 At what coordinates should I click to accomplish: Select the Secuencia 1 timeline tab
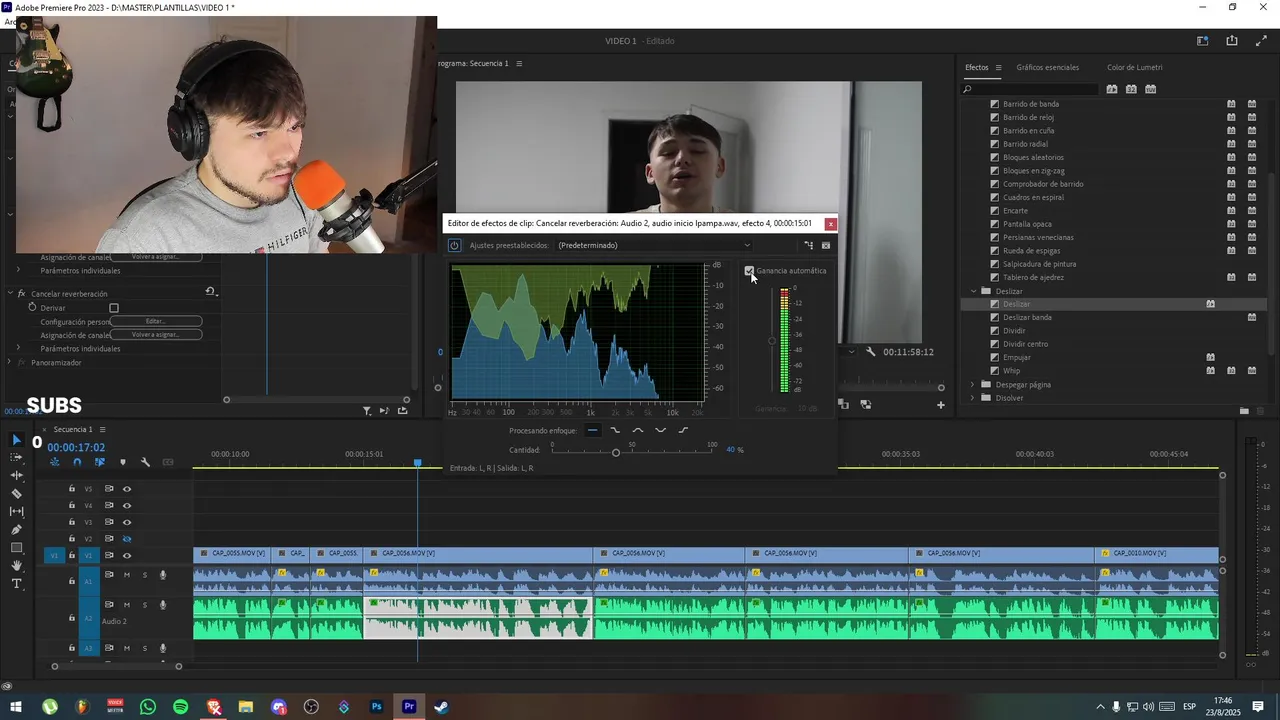pos(73,430)
